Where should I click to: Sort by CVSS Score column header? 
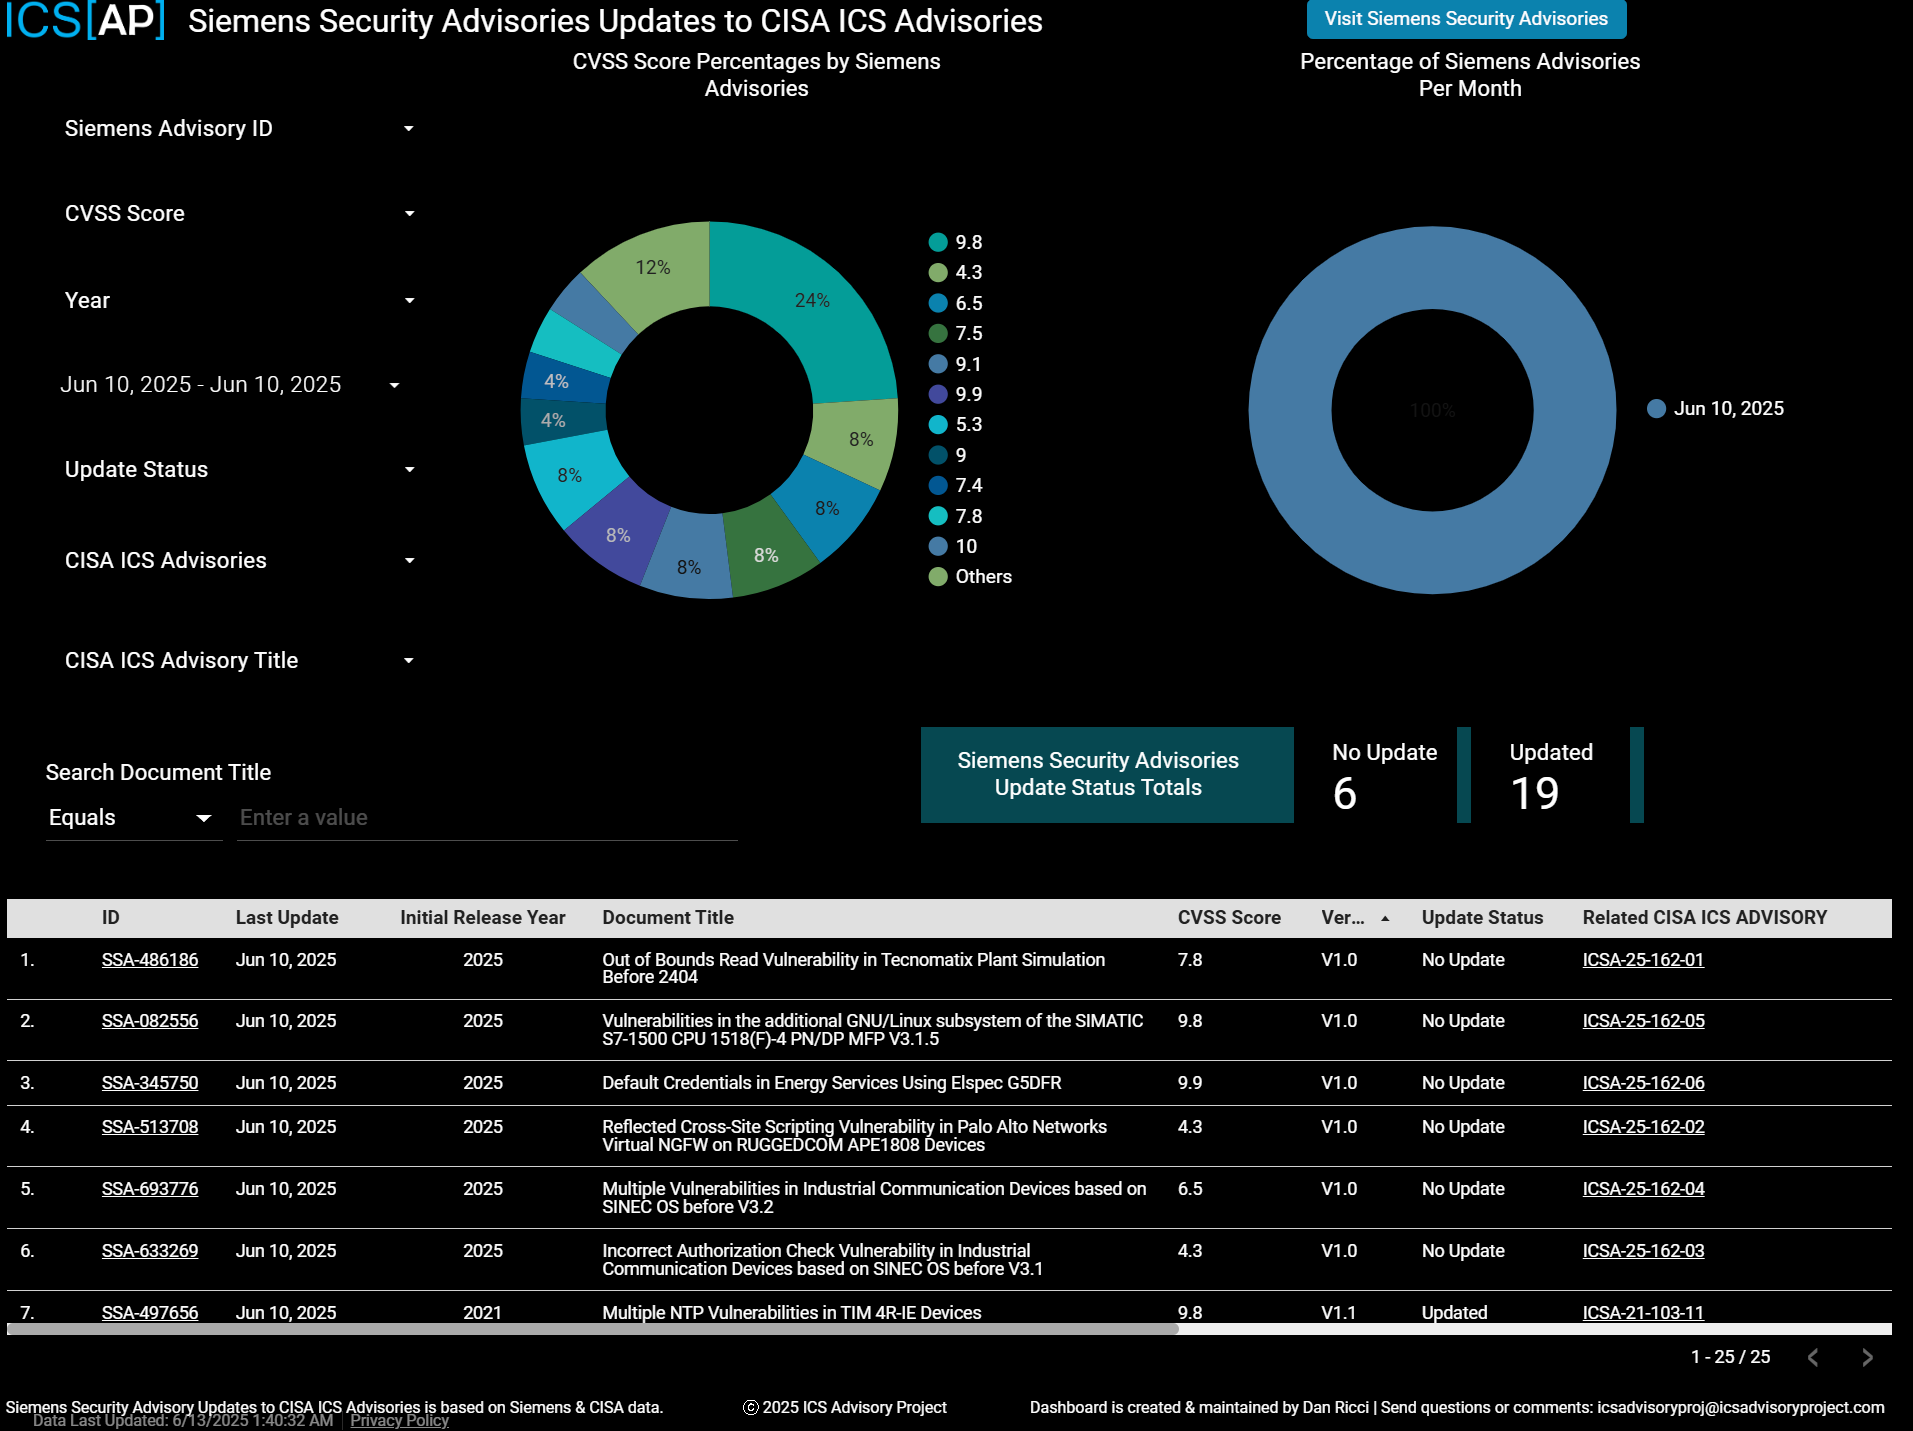pyautogui.click(x=1229, y=918)
